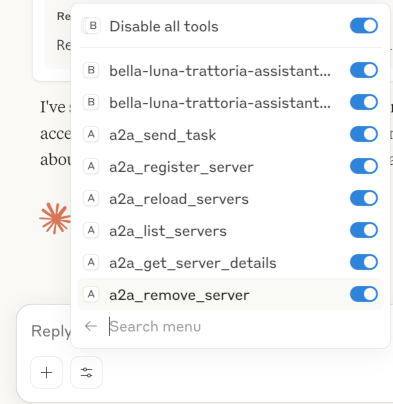
Task: Click the A icon next to a2a_get_server_details
Action: point(91,262)
